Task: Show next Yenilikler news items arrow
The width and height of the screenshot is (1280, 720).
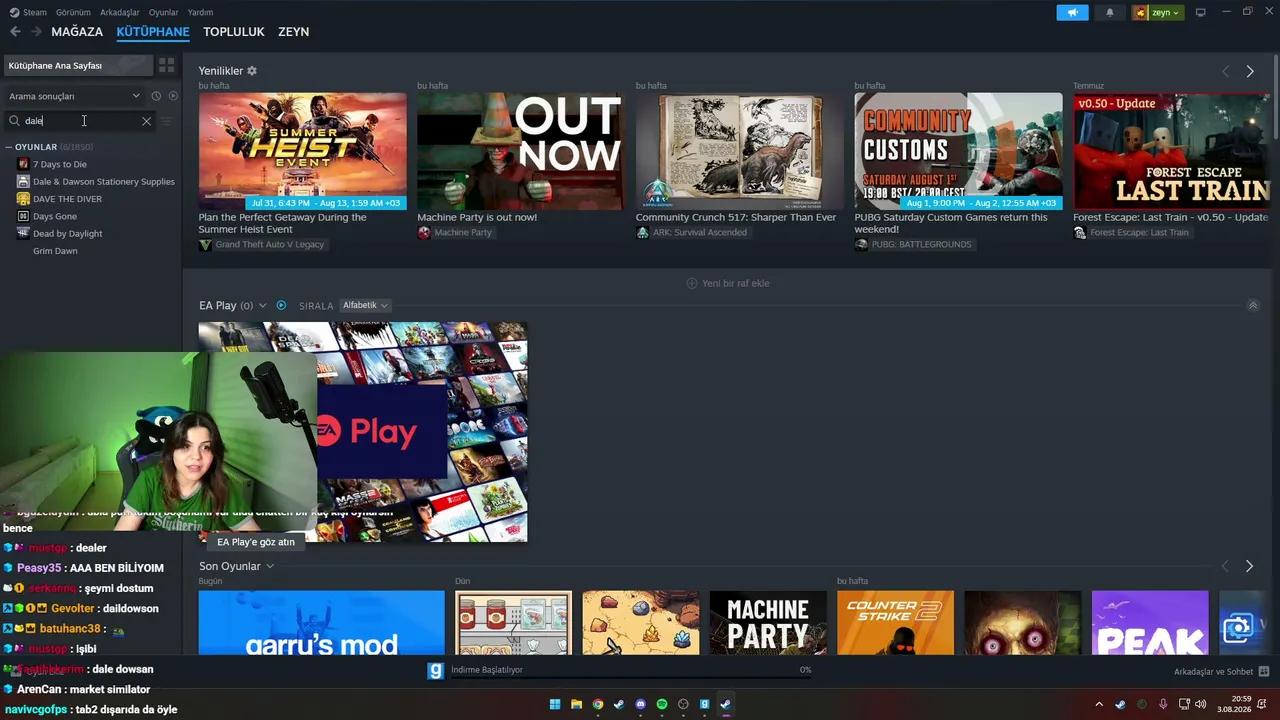Action: coord(1250,71)
